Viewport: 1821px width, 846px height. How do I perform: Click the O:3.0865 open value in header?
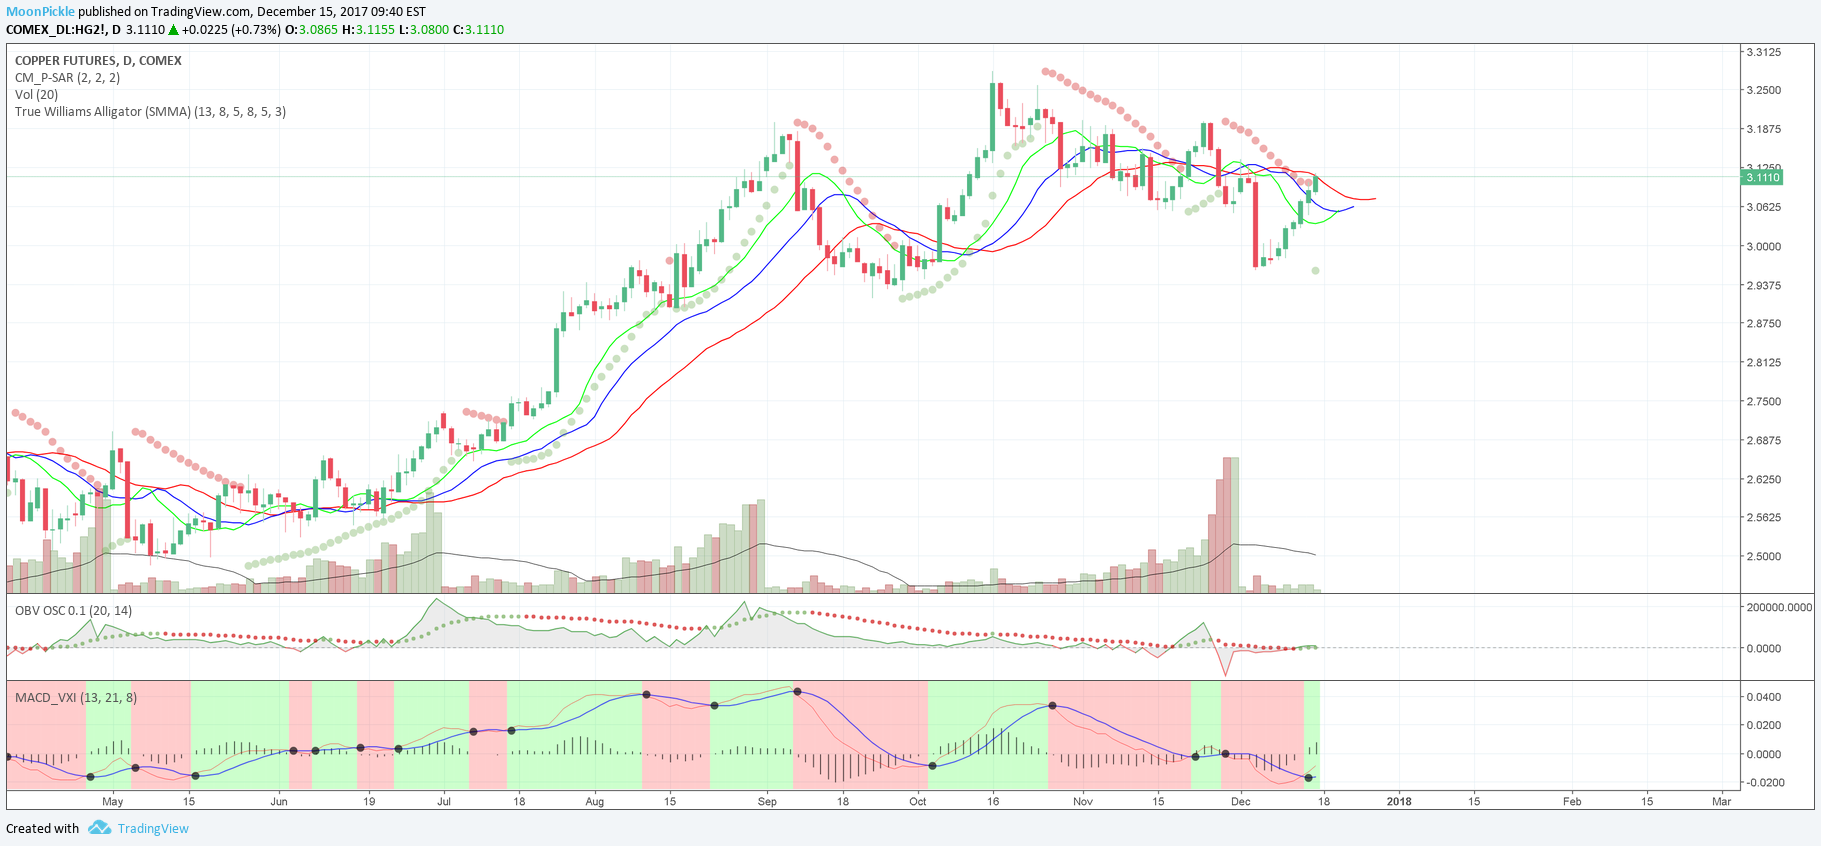point(311,29)
